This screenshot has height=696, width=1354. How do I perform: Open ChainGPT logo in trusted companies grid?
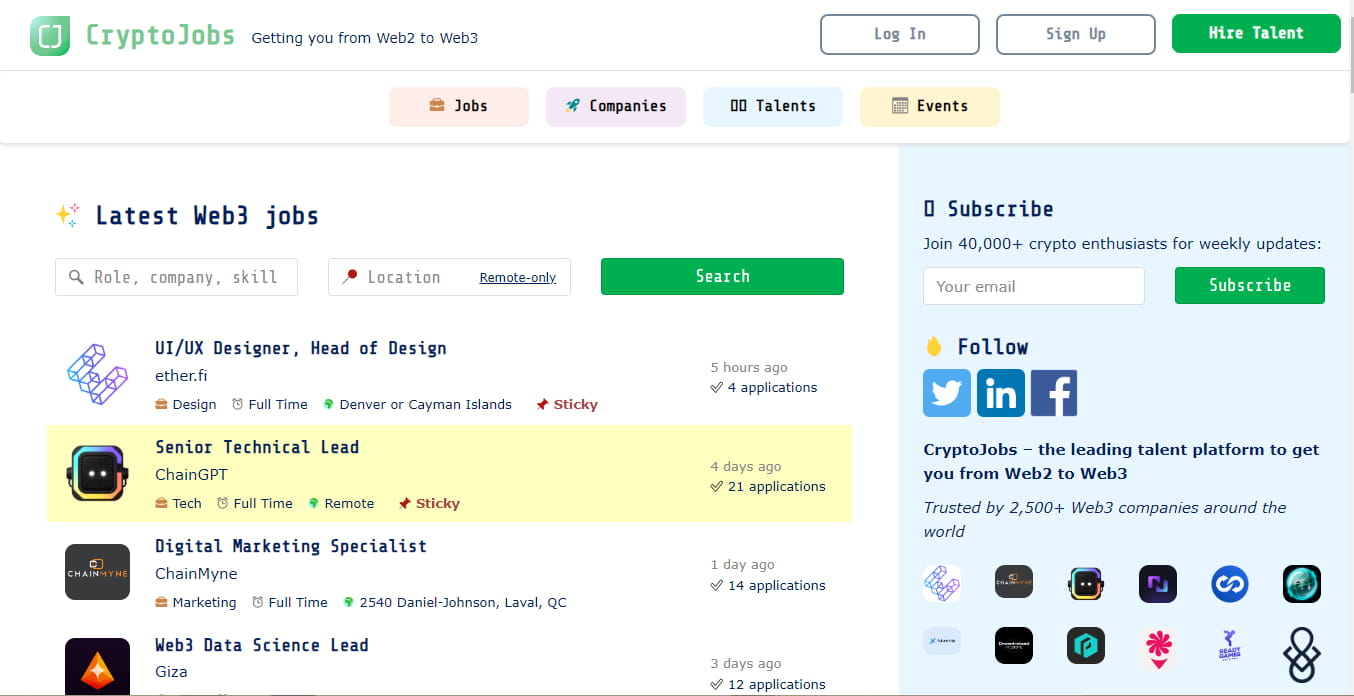point(1086,583)
